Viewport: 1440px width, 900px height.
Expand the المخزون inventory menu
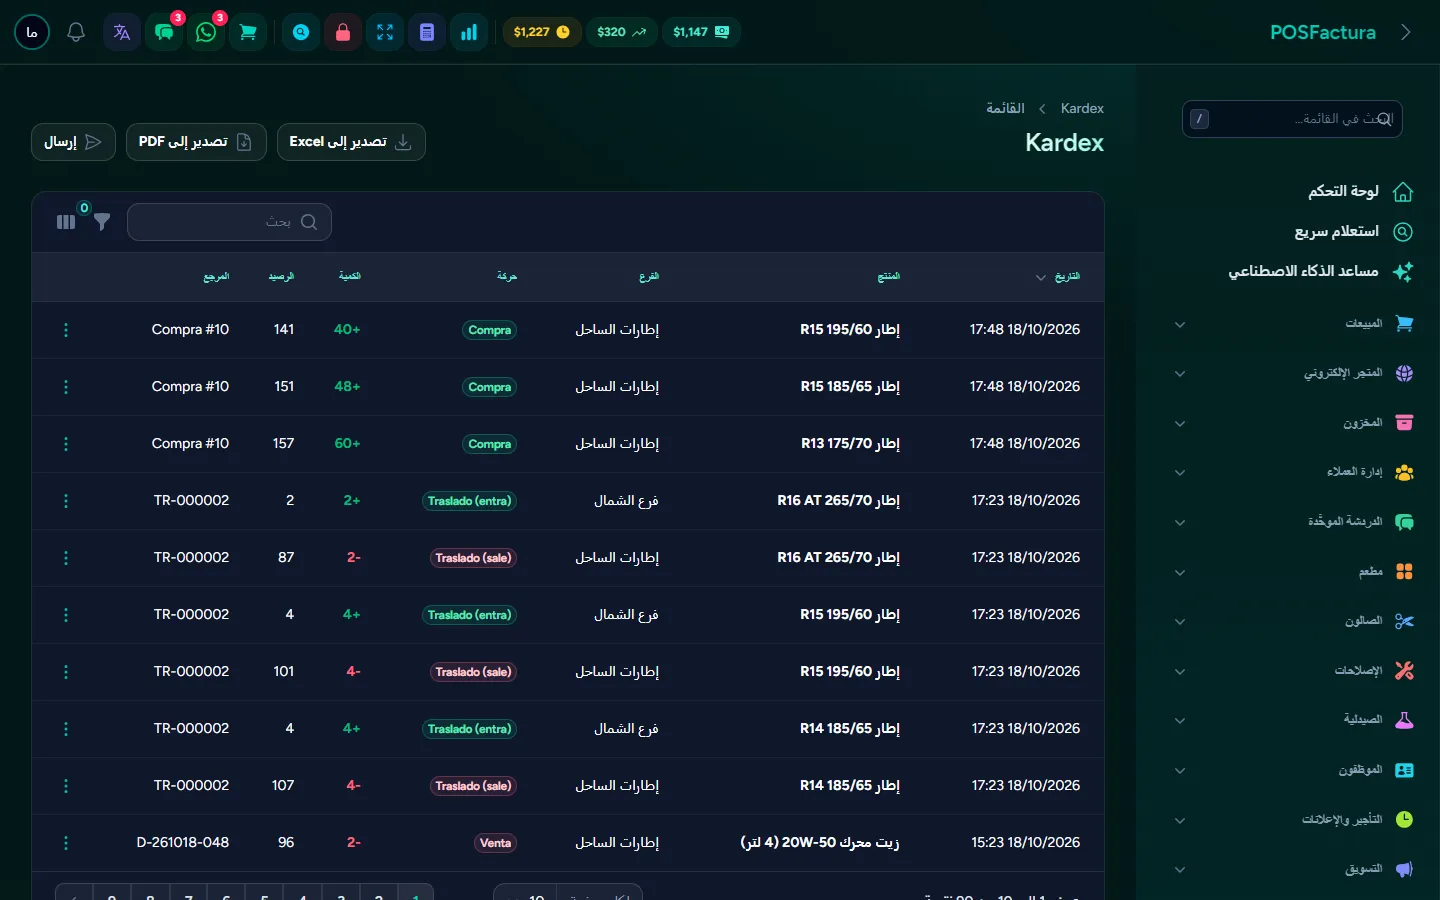[1292, 423]
